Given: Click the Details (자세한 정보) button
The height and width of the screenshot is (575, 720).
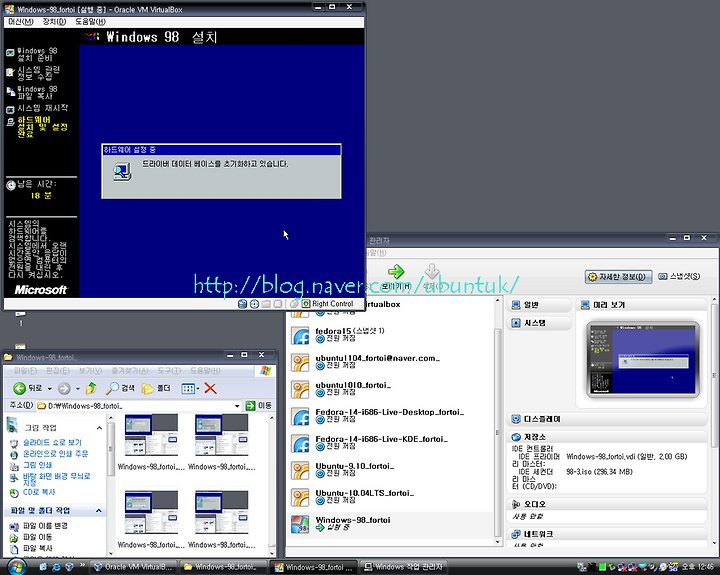Looking at the screenshot, I should click(619, 276).
